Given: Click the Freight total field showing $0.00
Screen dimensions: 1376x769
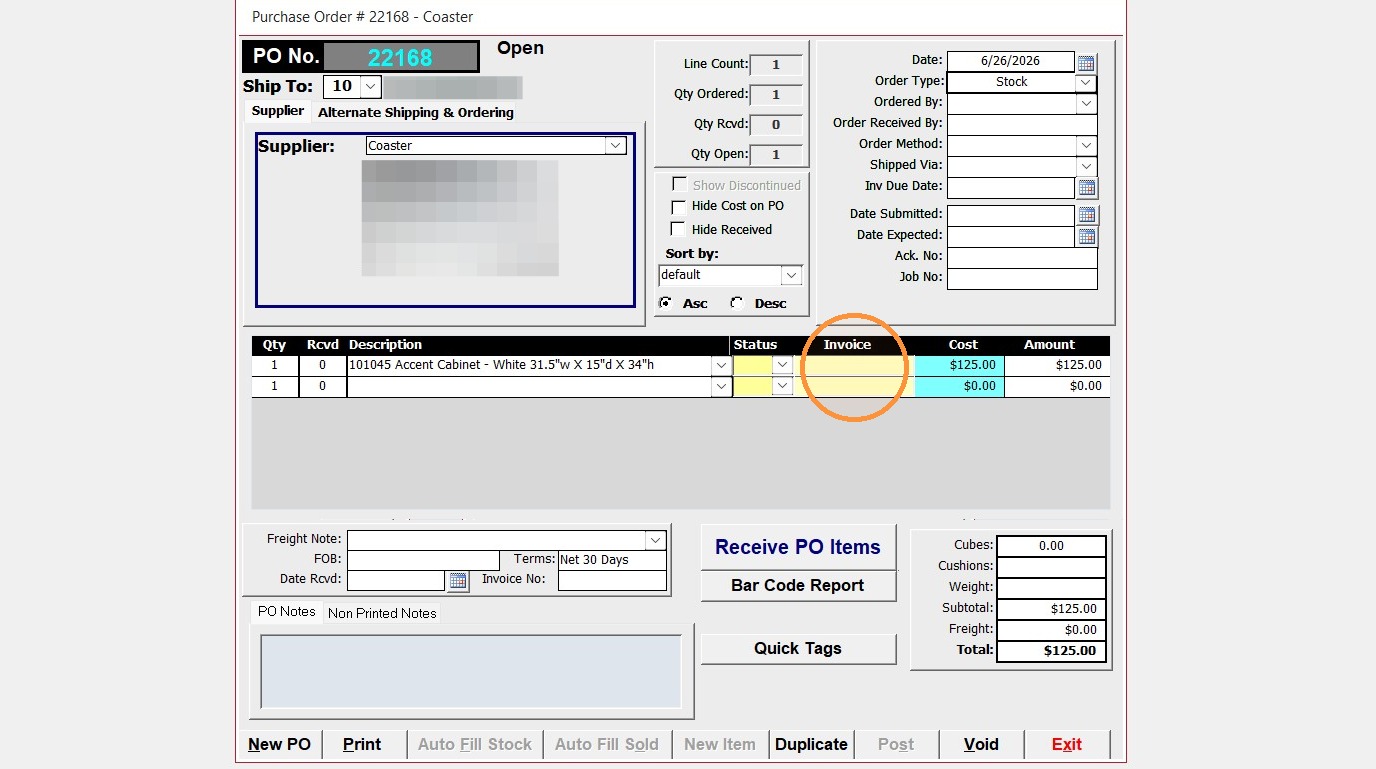Looking at the screenshot, I should 1051,630.
